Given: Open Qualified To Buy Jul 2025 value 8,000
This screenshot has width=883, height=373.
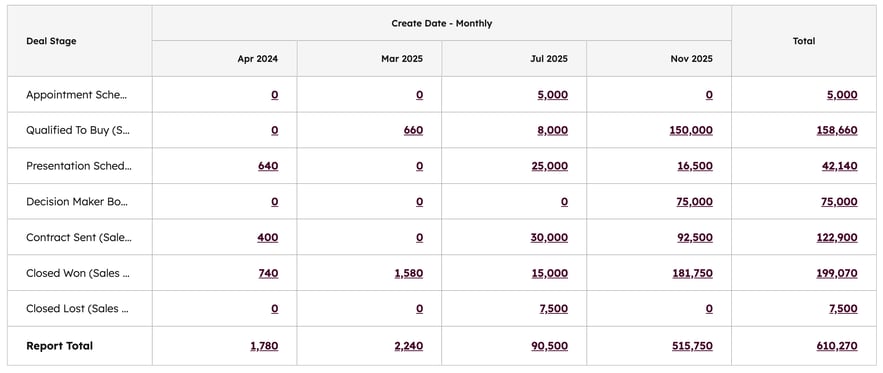Looking at the screenshot, I should (552, 130).
